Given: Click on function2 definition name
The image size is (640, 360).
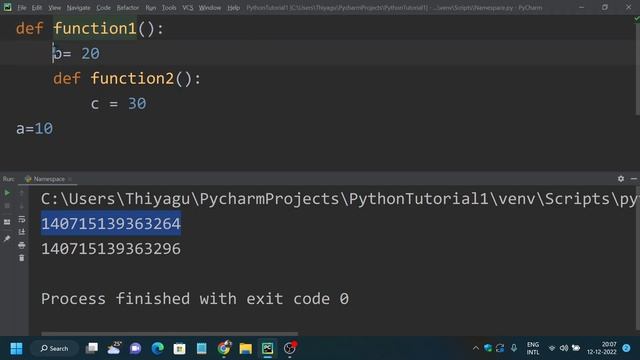Looking at the screenshot, I should coord(133,78).
